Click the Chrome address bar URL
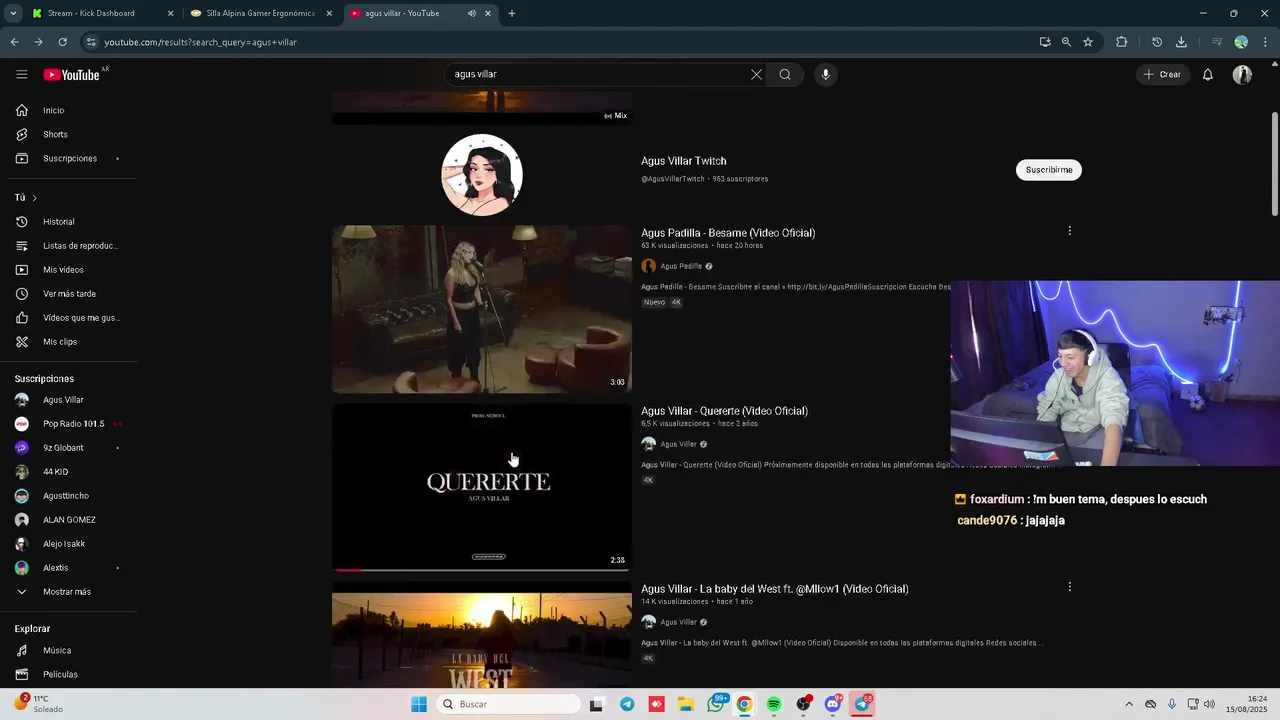 [200, 42]
